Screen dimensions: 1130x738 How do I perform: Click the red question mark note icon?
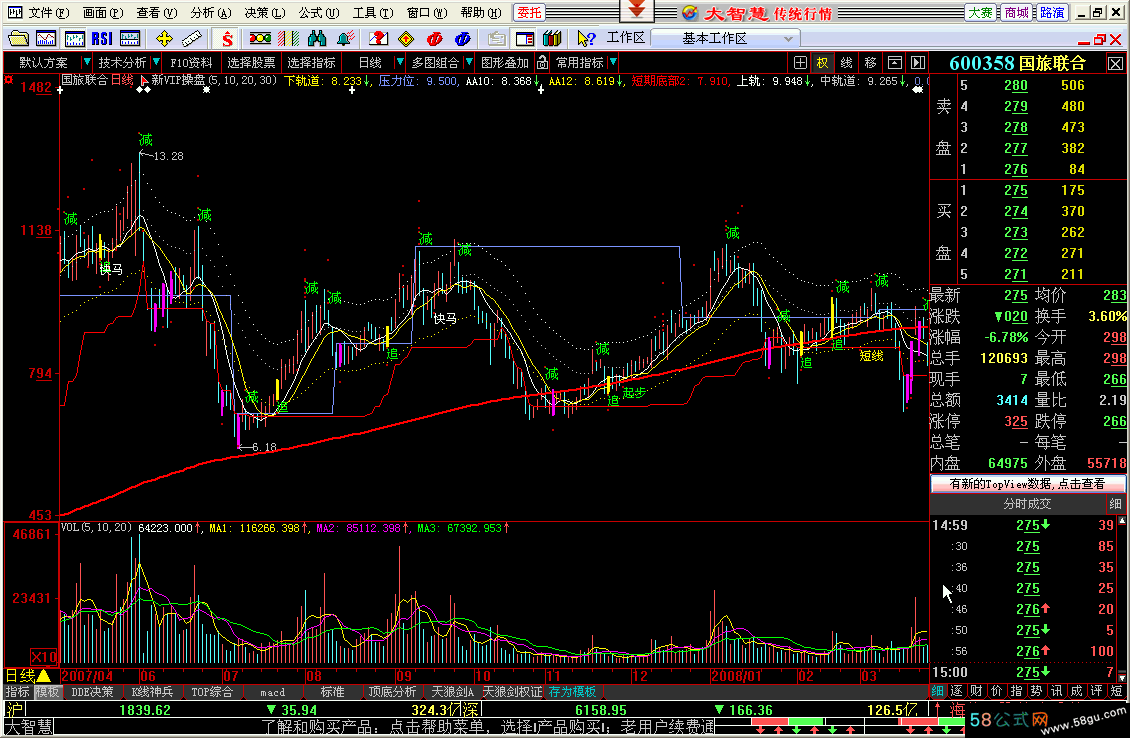coord(378,38)
